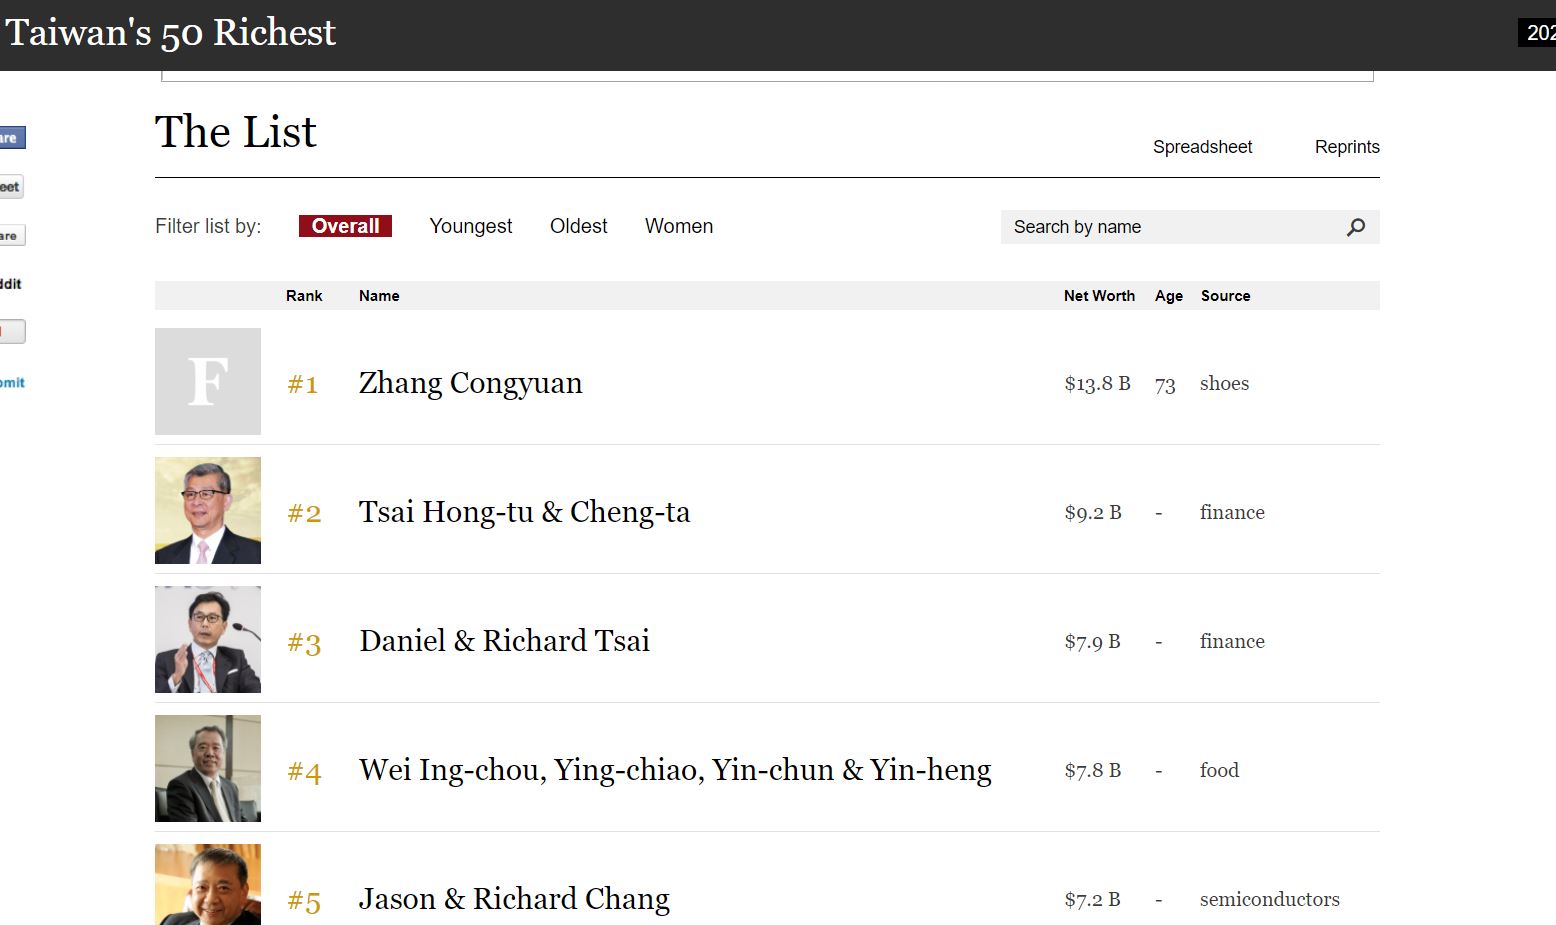
Task: Open the photo of Tsai Hong-tu
Action: point(208,510)
